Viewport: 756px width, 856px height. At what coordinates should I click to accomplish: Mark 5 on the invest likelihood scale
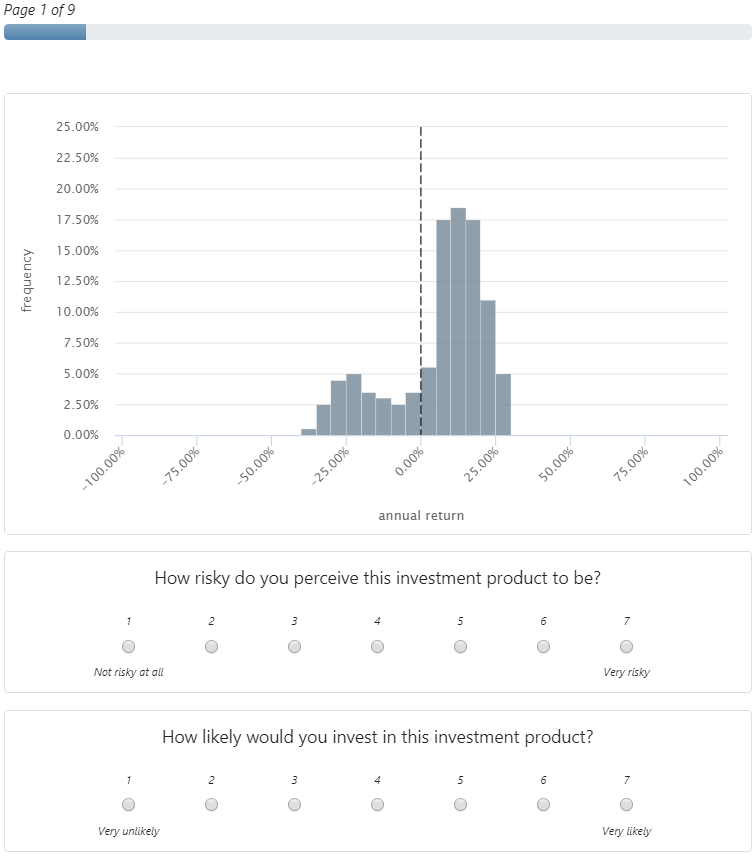pos(460,804)
